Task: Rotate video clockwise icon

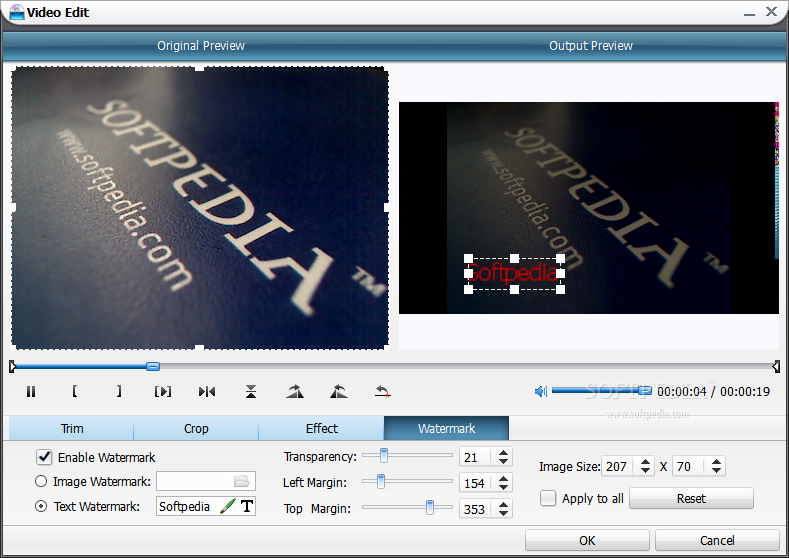Action: point(295,391)
